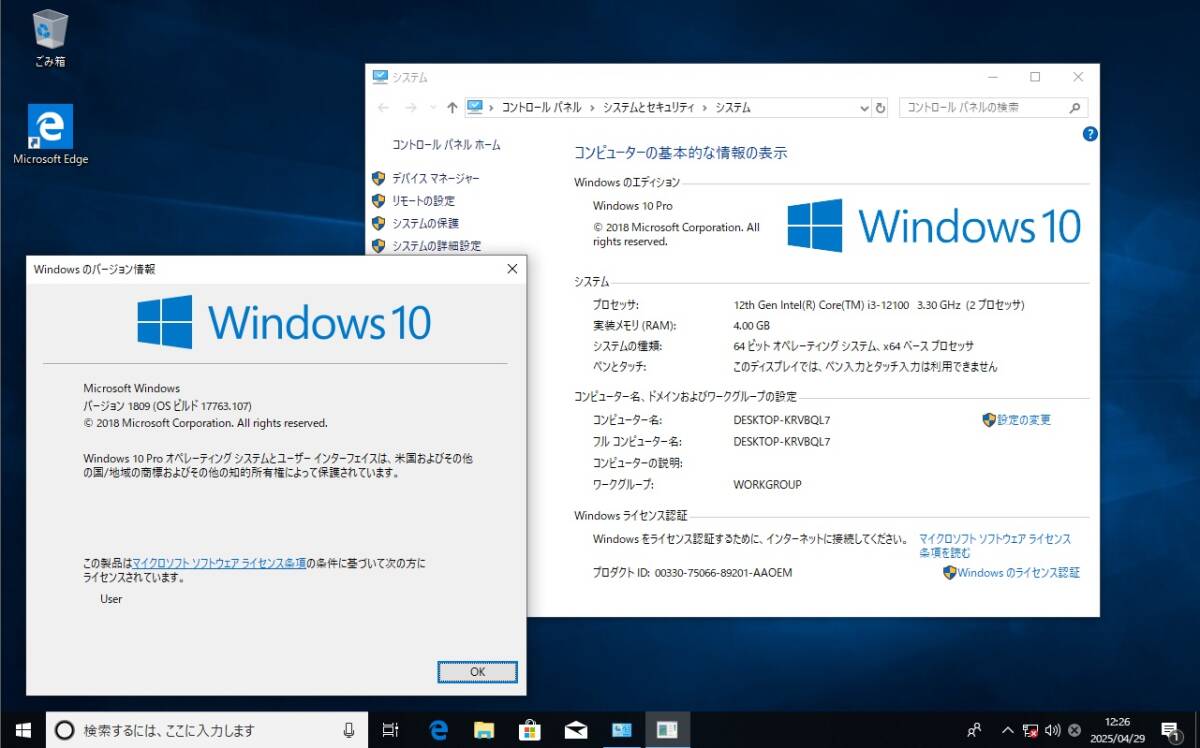This screenshot has height=748, width=1200.
Task: Click the magnifier icon in control panel search
Action: tap(1075, 108)
